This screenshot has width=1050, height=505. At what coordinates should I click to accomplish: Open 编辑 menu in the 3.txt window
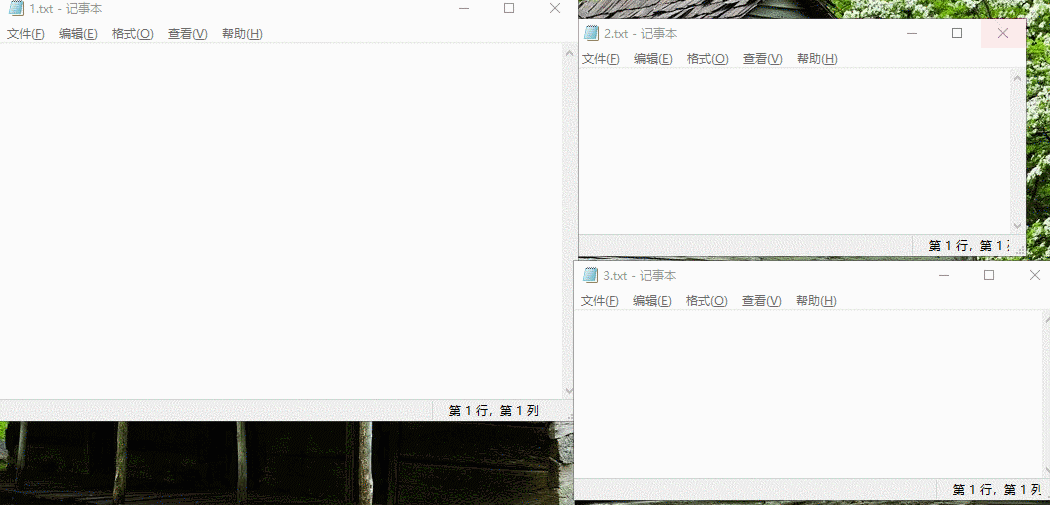point(652,301)
